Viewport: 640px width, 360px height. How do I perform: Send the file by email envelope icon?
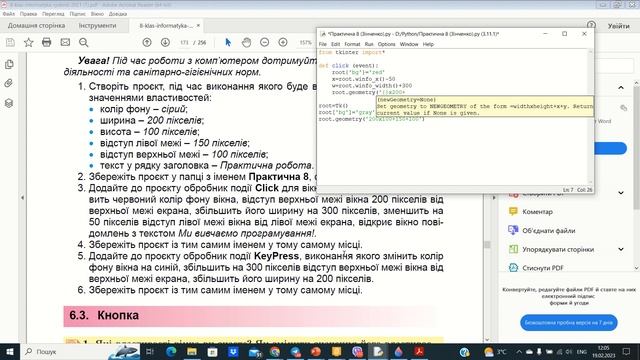(x=65, y=42)
